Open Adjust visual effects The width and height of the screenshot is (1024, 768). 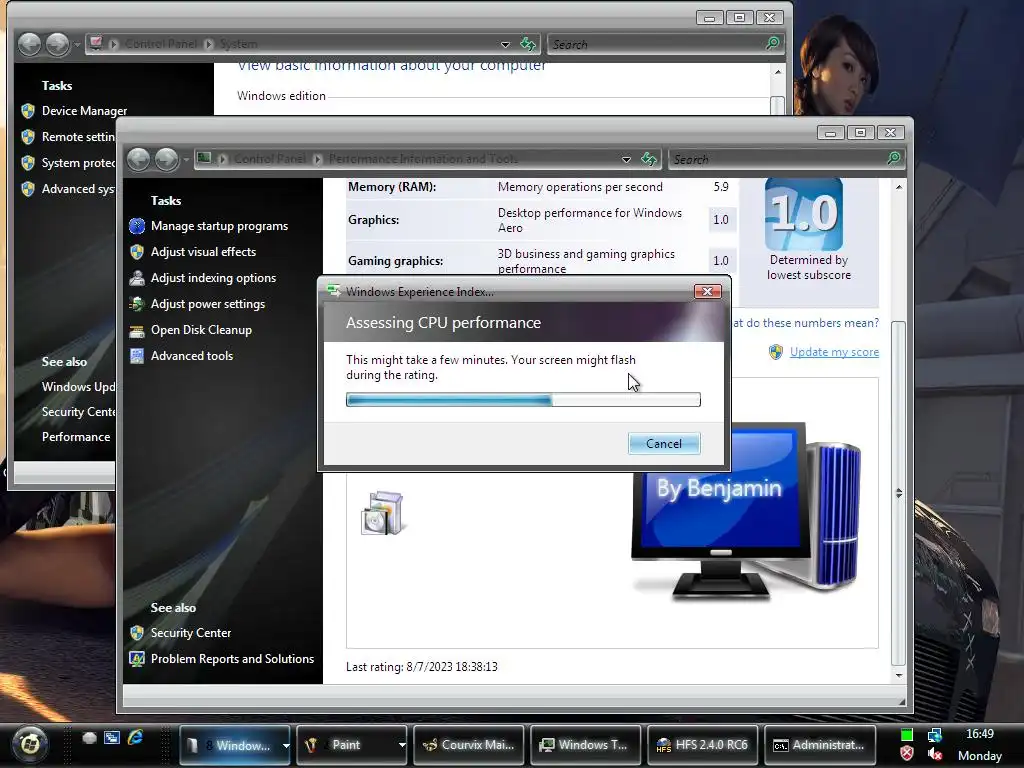pyautogui.click(x=203, y=252)
